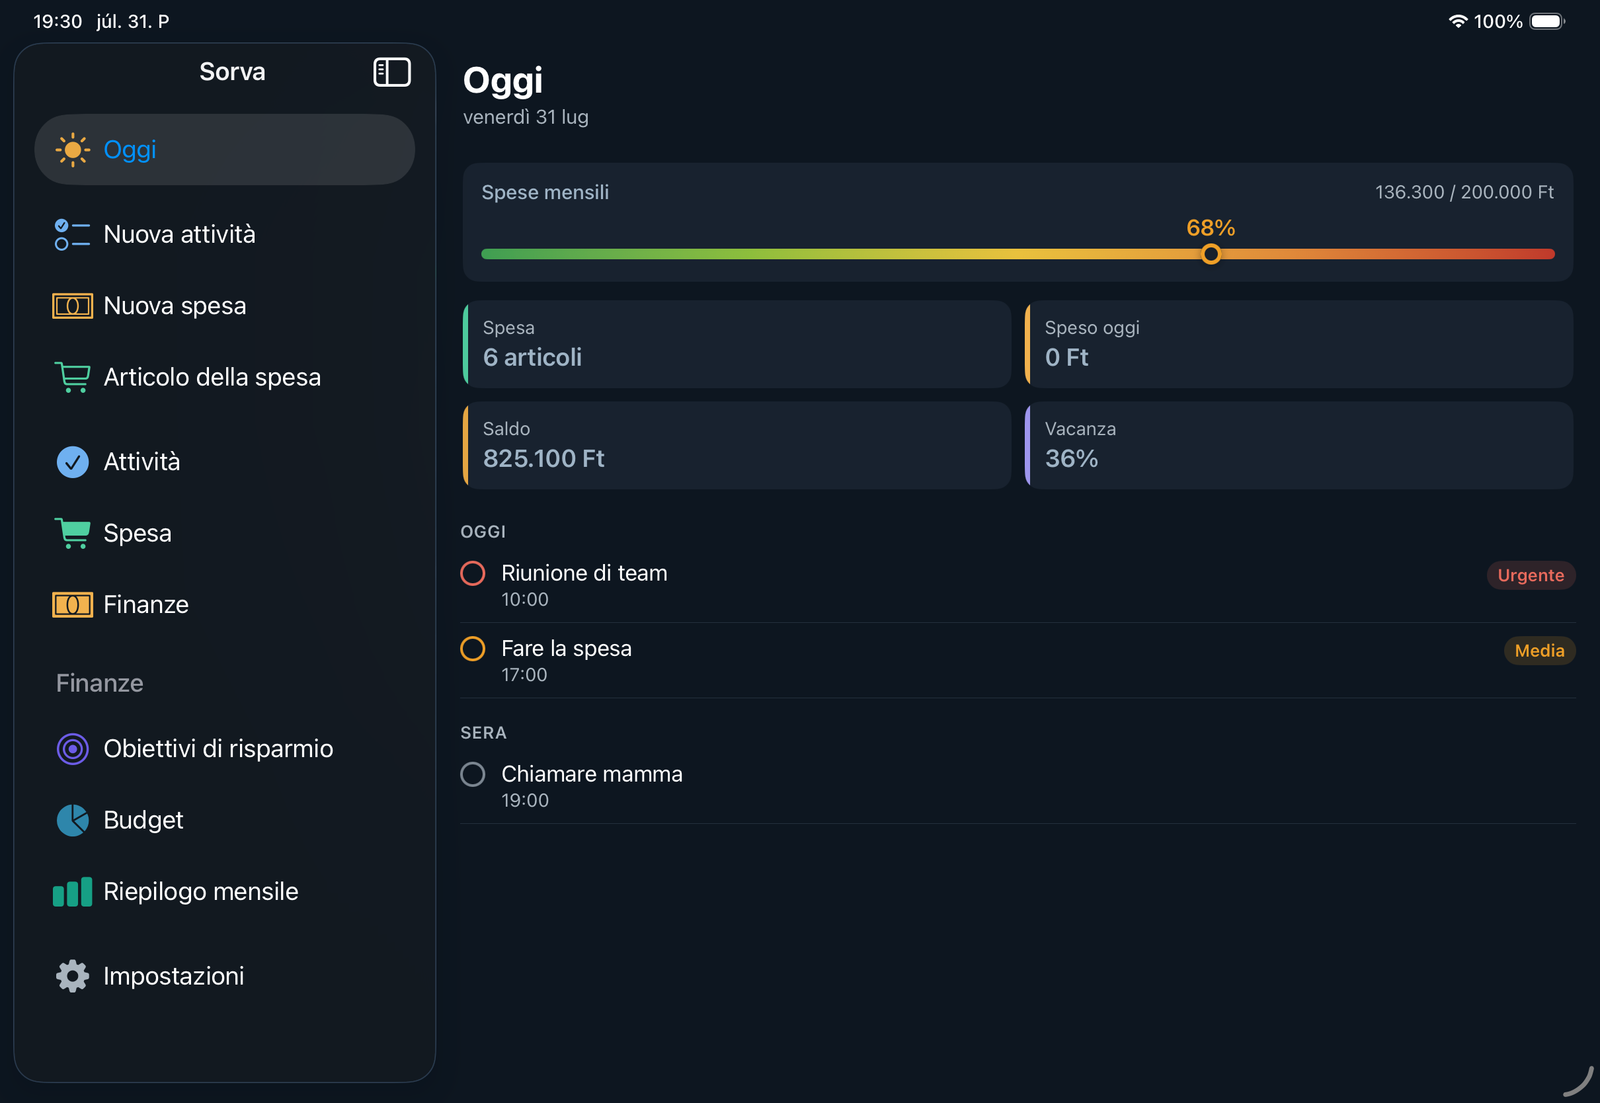Complete the Chiamare mamma task circle
The image size is (1600, 1103).
[x=473, y=774]
